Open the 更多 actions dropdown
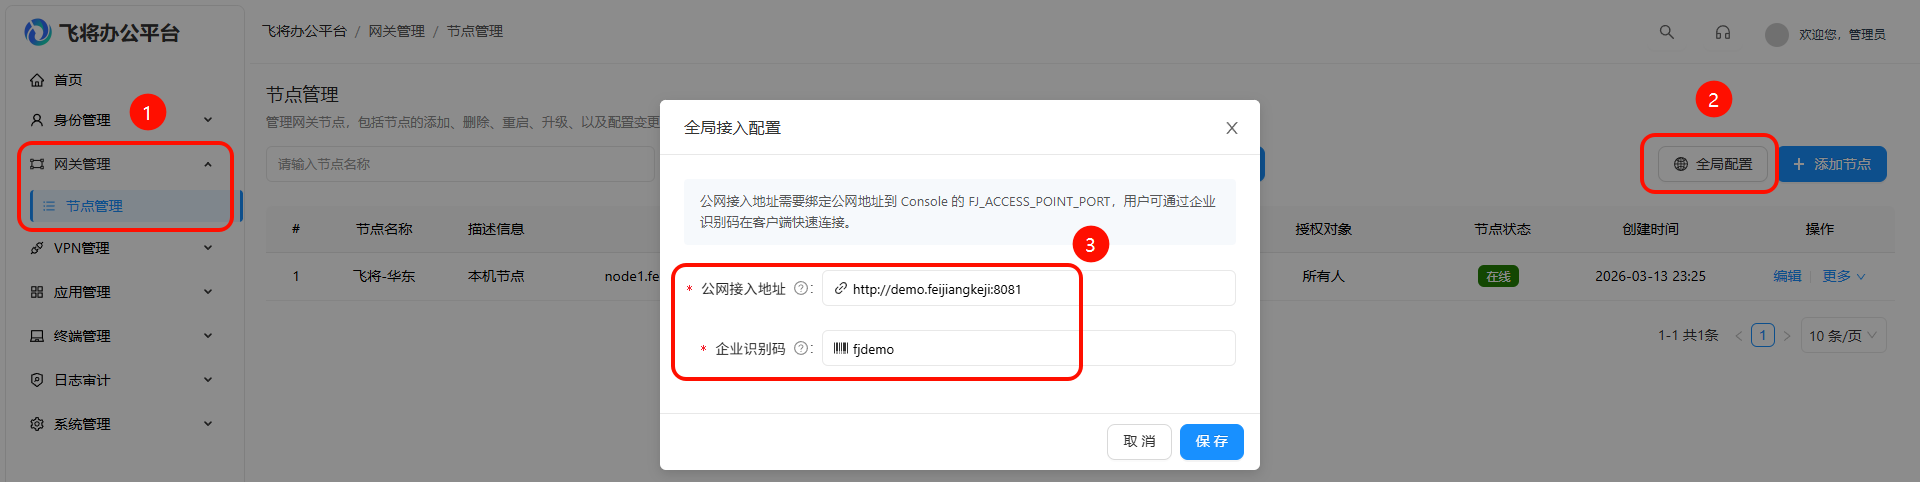Screen dimensions: 1920x482 pyautogui.click(x=1843, y=276)
